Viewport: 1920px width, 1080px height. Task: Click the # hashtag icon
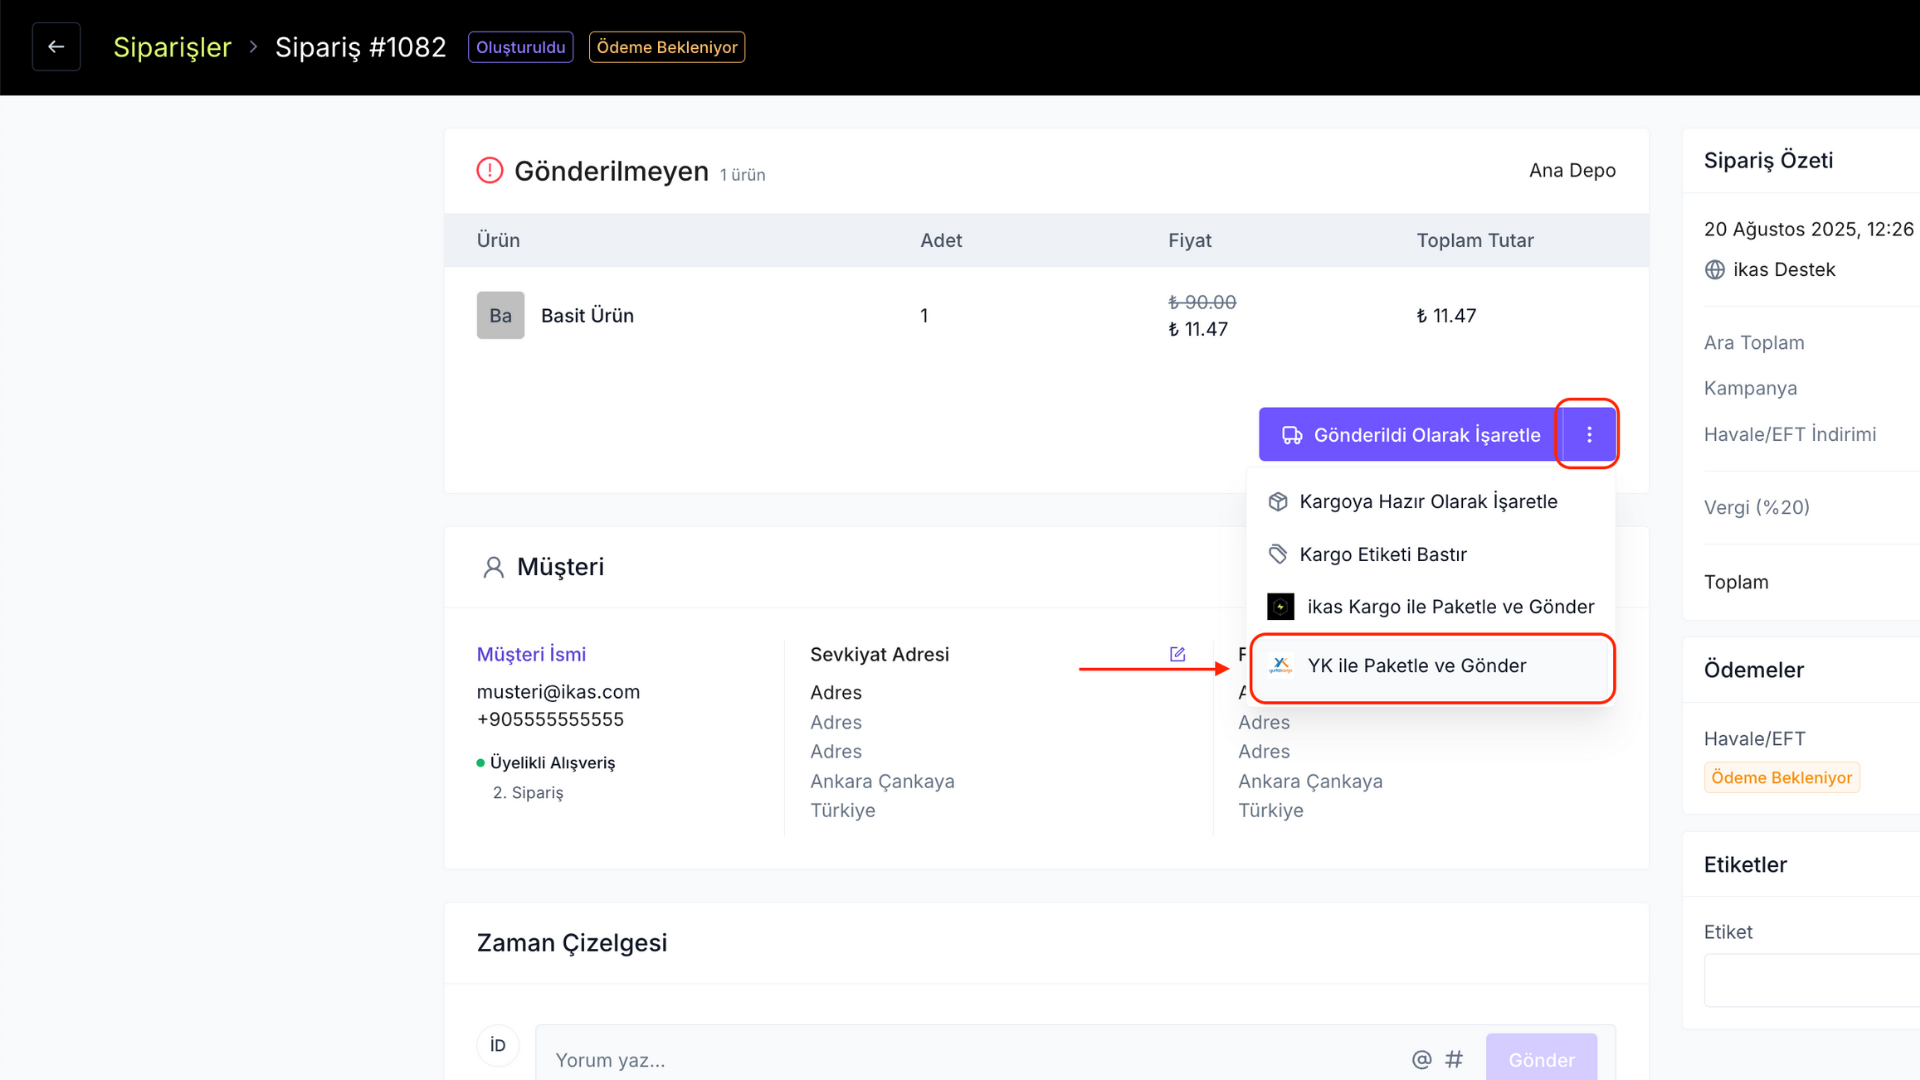[1454, 1059]
